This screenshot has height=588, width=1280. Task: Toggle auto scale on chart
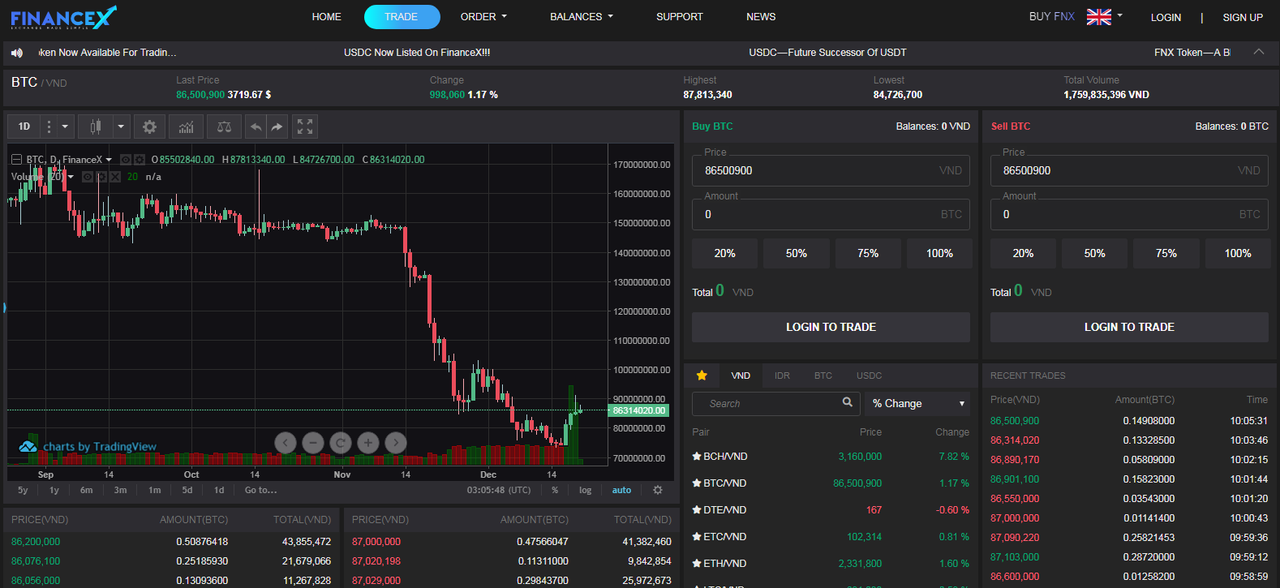(x=622, y=490)
